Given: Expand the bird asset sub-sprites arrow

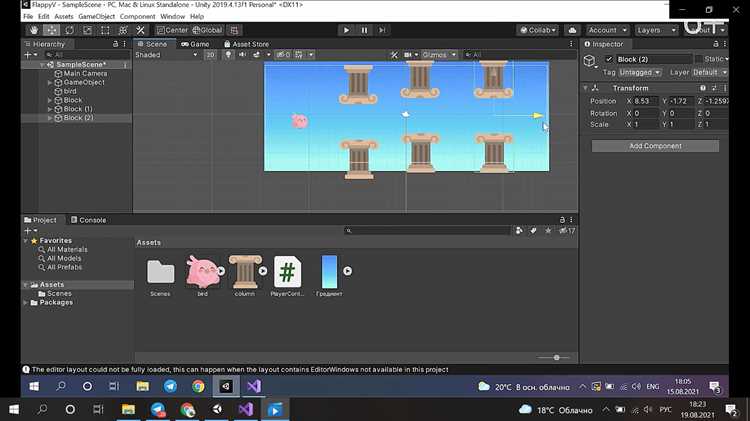Looking at the screenshot, I should 221,271.
